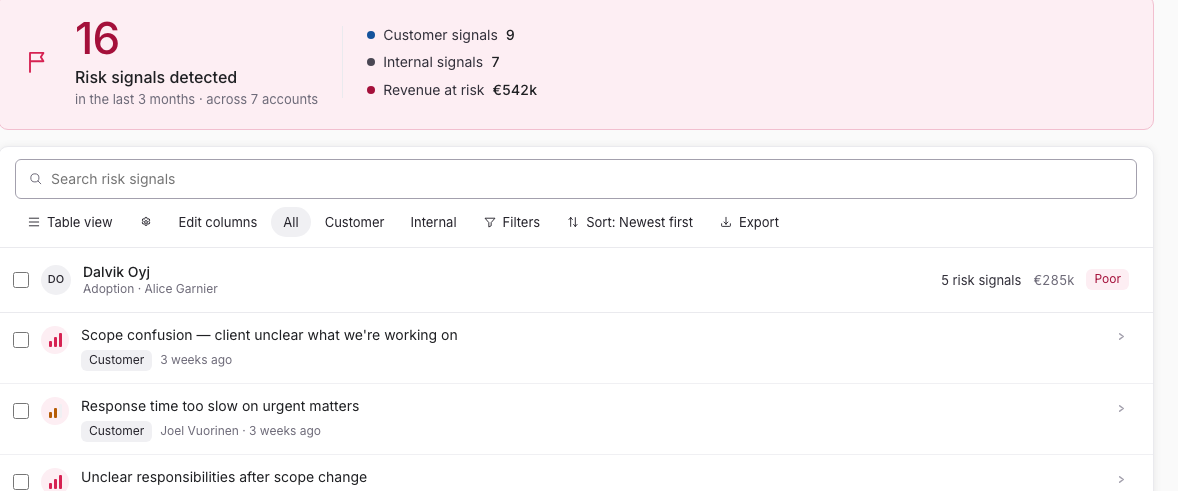Screen dimensions: 1178x491
Task: Click the blue Customer signals dot
Action: tap(371, 35)
